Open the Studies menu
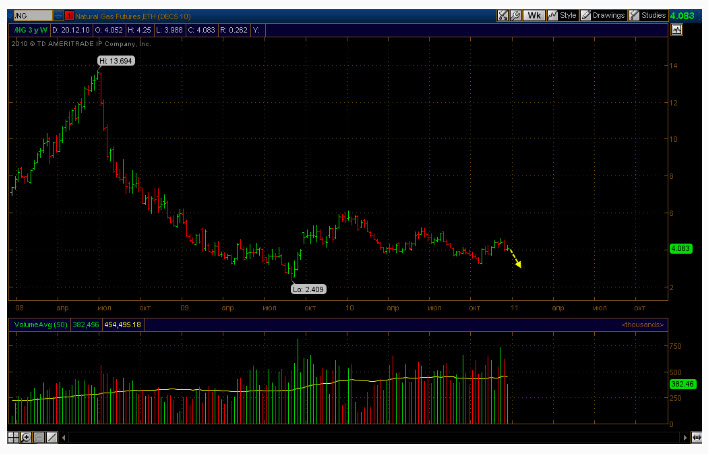This screenshot has height=454, width=708. click(647, 15)
